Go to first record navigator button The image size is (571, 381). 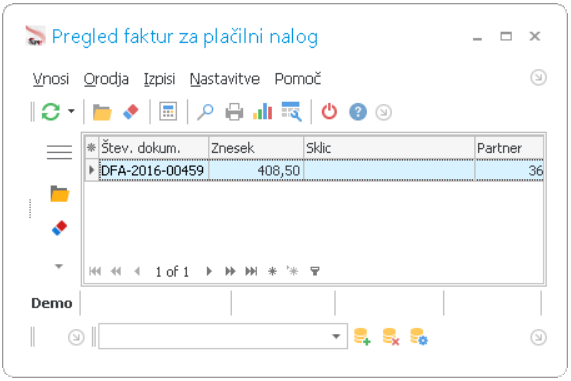pyautogui.click(x=95, y=271)
